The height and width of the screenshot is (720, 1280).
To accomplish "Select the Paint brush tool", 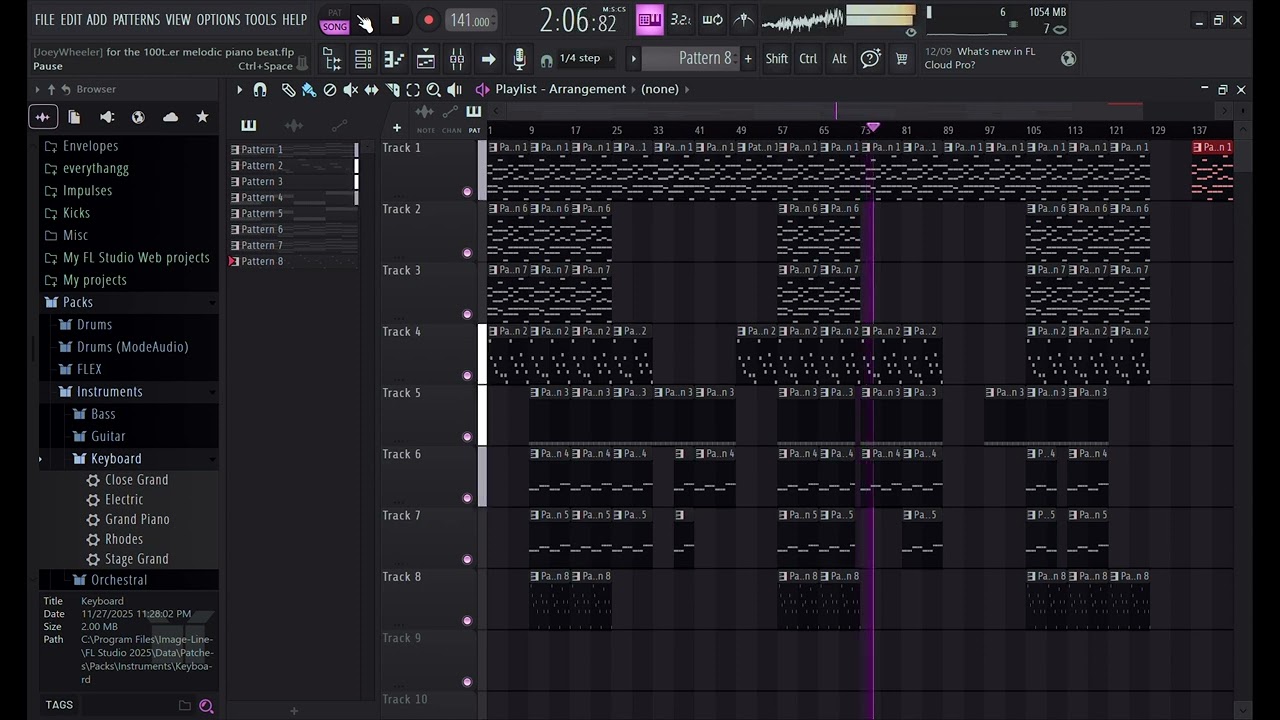I will (x=309, y=90).
